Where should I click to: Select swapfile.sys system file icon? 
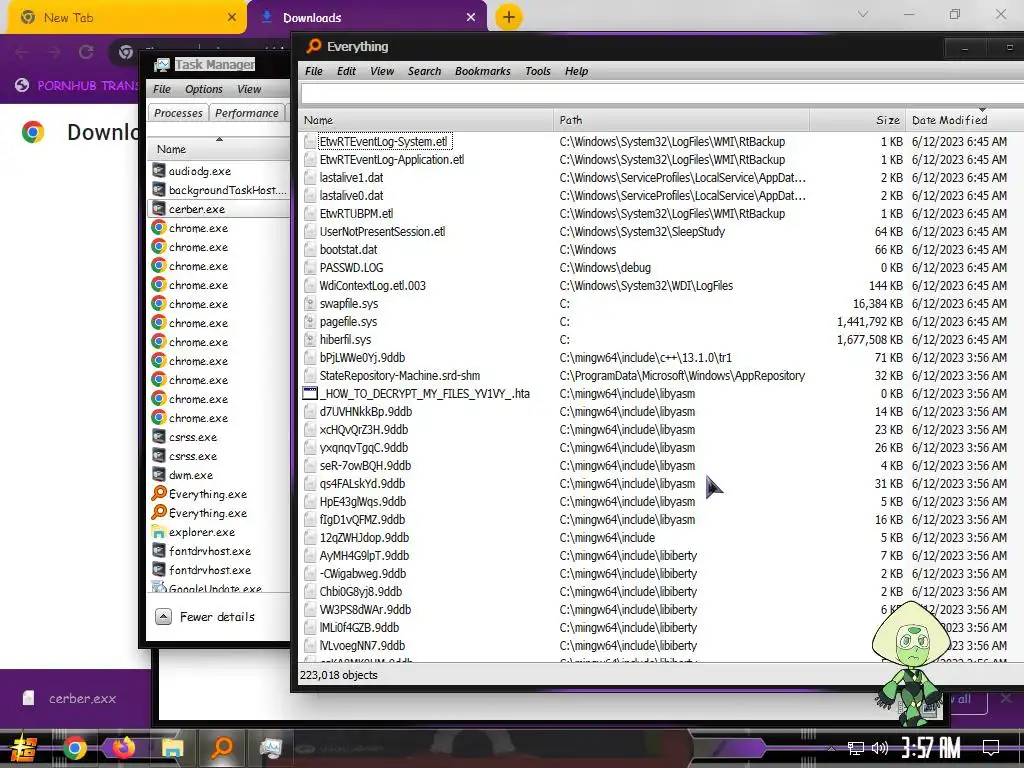tap(310, 304)
